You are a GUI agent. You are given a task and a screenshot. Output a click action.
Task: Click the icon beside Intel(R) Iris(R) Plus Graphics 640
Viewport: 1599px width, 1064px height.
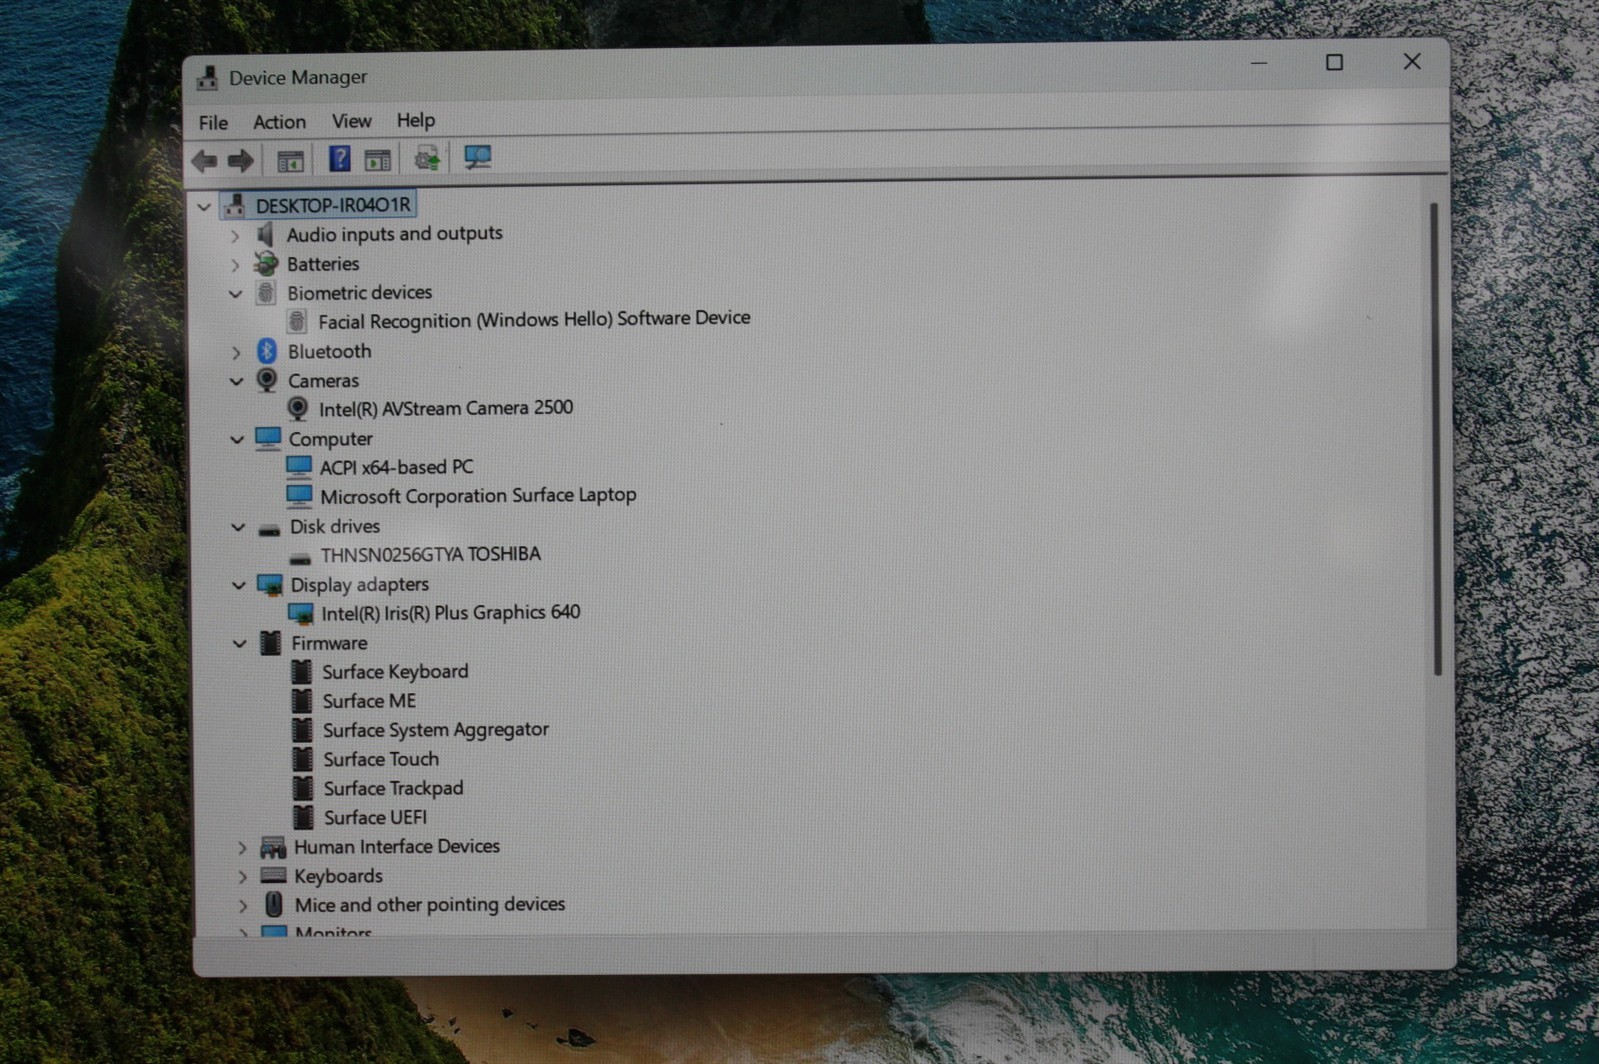tap(300, 613)
